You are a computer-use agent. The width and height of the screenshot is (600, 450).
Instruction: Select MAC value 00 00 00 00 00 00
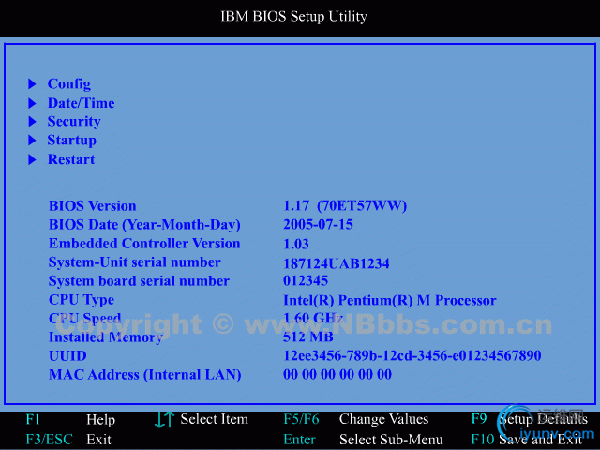point(338,374)
